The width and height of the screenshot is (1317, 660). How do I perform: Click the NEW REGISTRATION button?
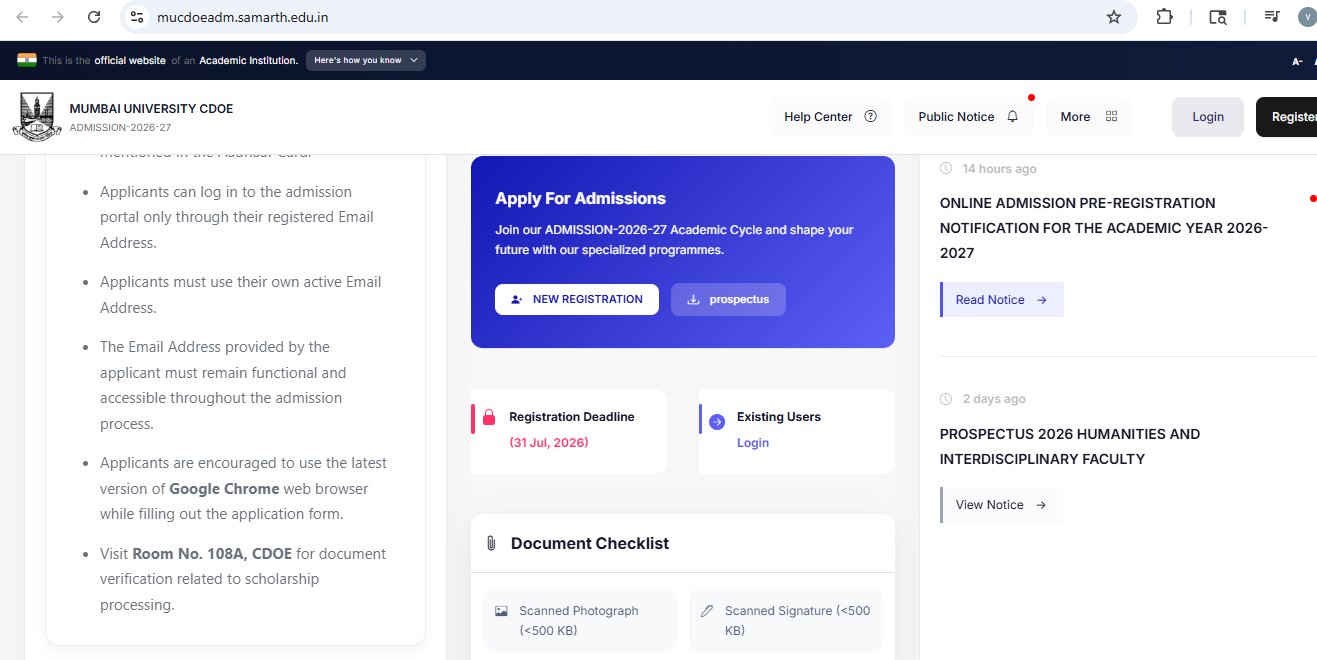[577, 299]
